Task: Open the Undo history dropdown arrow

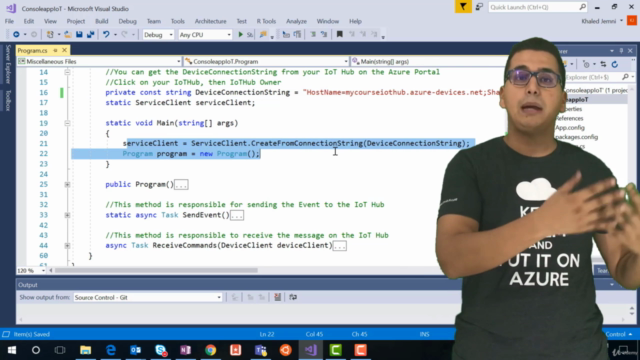Action: [x=115, y=35]
